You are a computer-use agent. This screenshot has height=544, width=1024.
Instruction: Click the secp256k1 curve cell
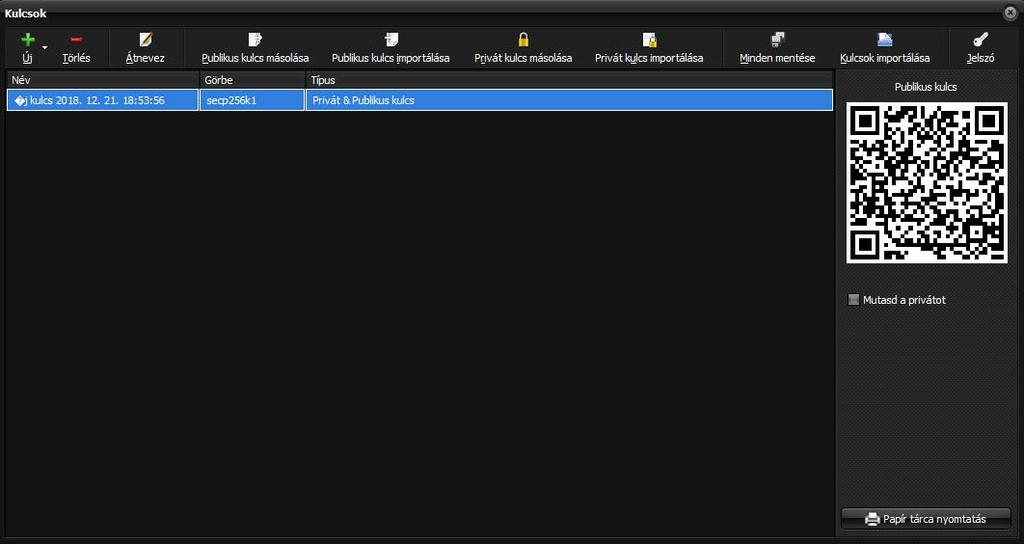252,101
